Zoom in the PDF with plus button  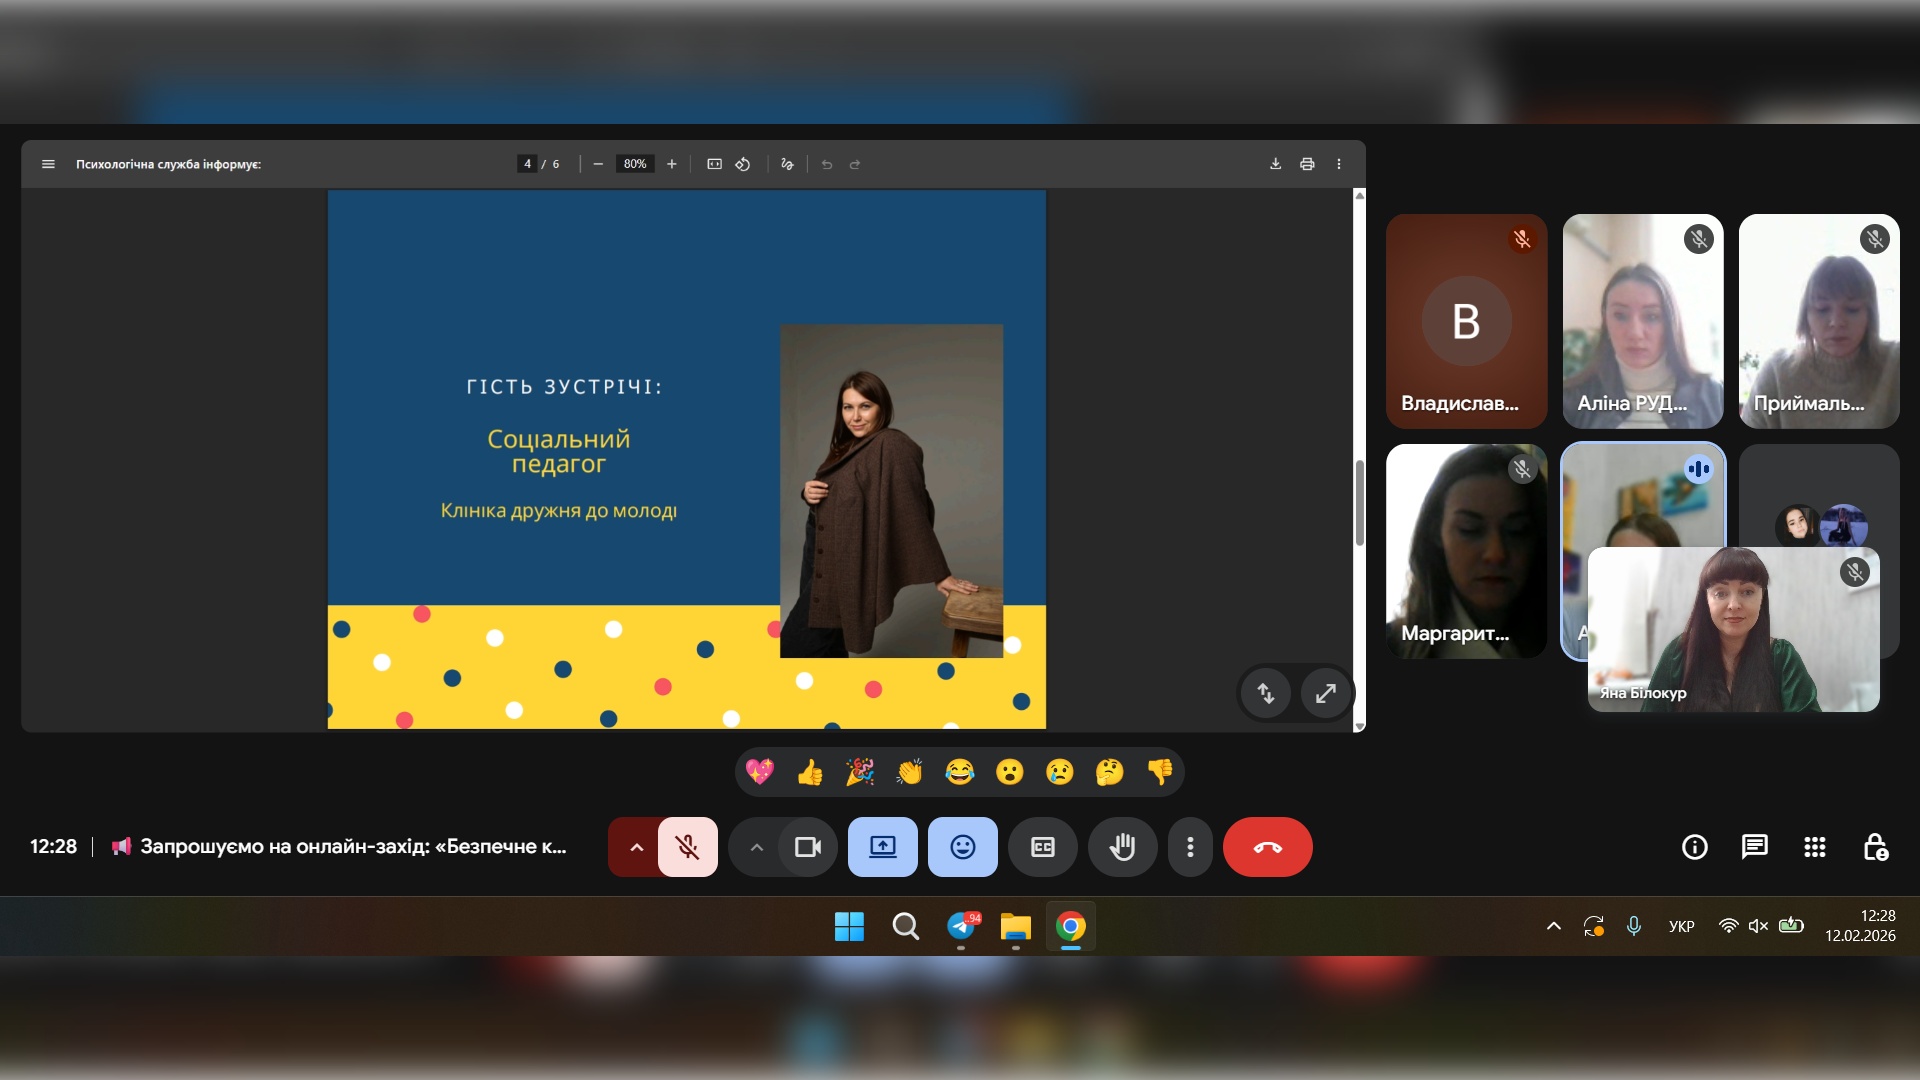point(672,164)
